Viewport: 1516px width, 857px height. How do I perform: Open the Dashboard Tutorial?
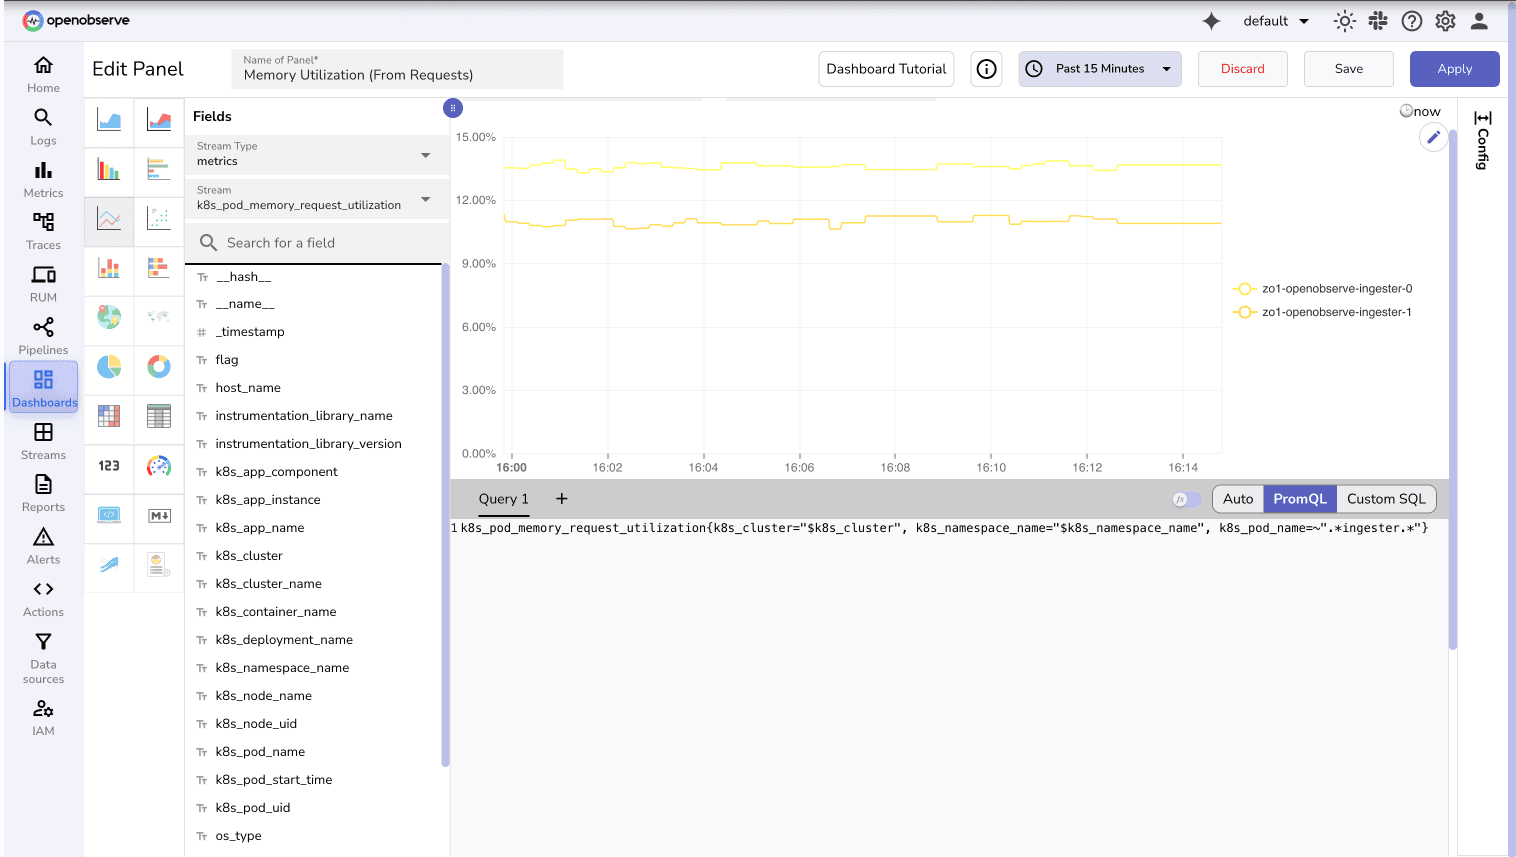point(886,68)
